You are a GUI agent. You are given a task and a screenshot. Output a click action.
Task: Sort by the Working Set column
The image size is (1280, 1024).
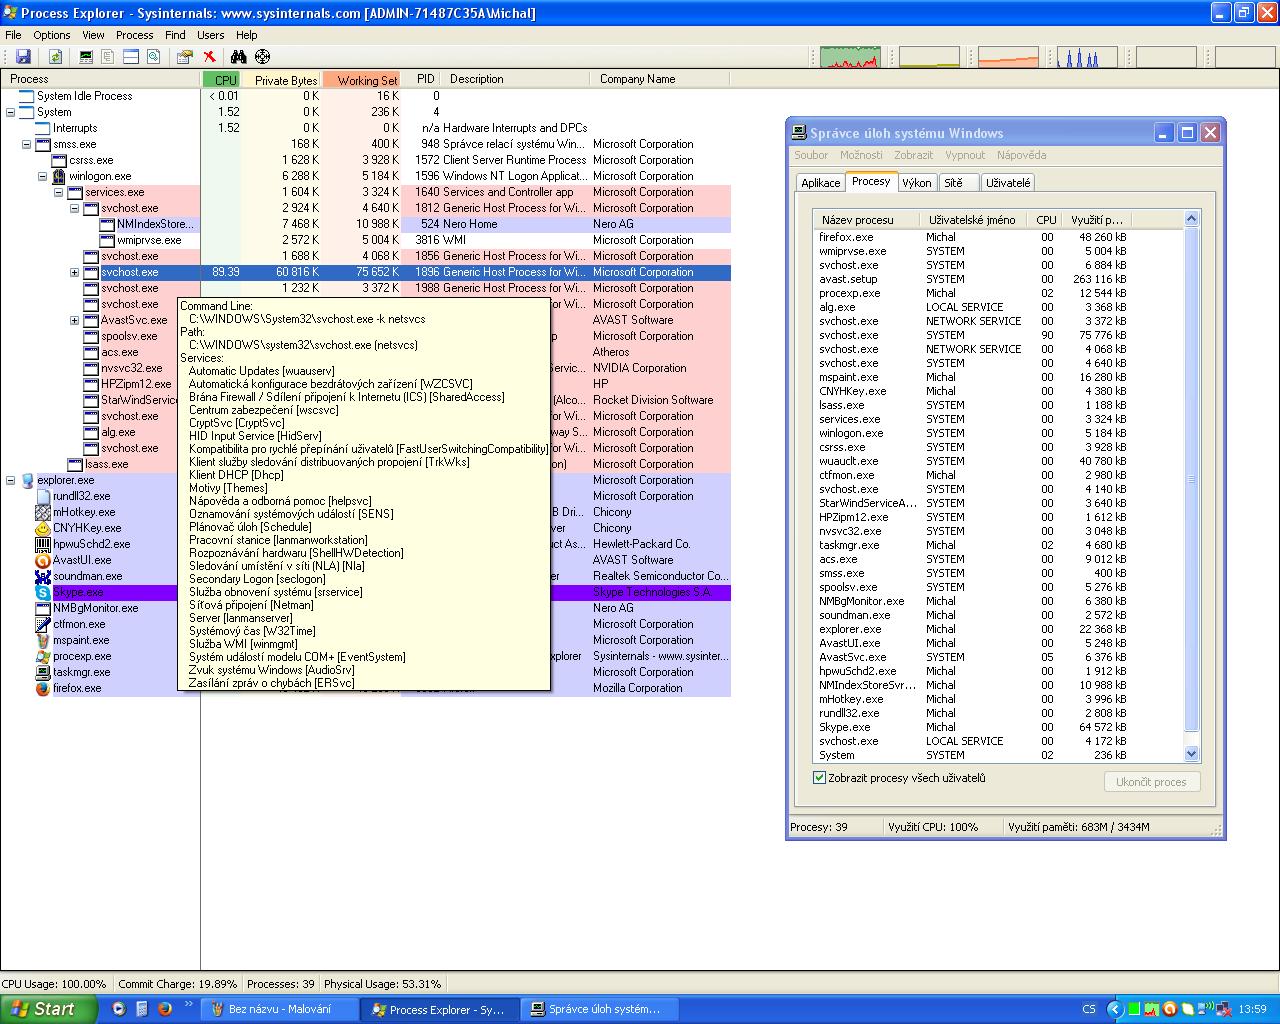[x=361, y=79]
